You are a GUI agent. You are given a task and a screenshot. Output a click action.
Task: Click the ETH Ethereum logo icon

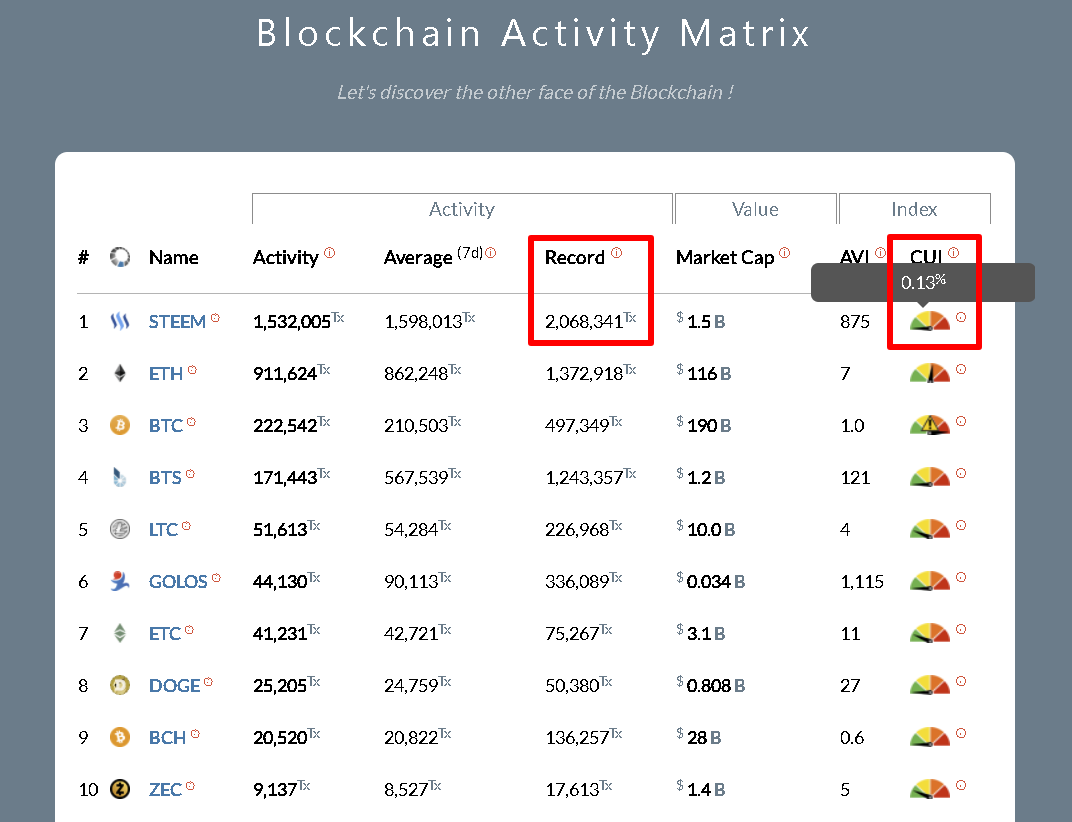(120, 373)
